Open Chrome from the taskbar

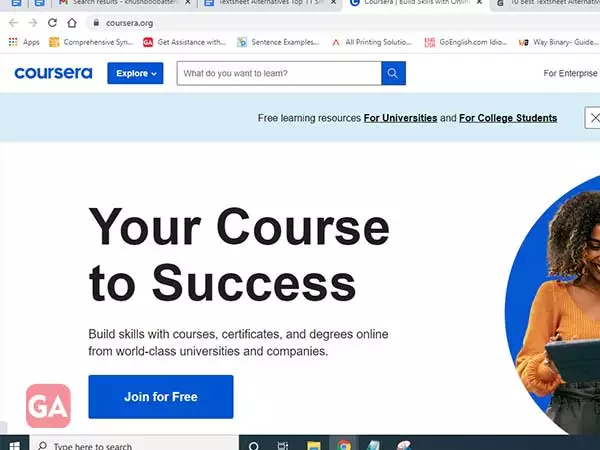pos(344,445)
